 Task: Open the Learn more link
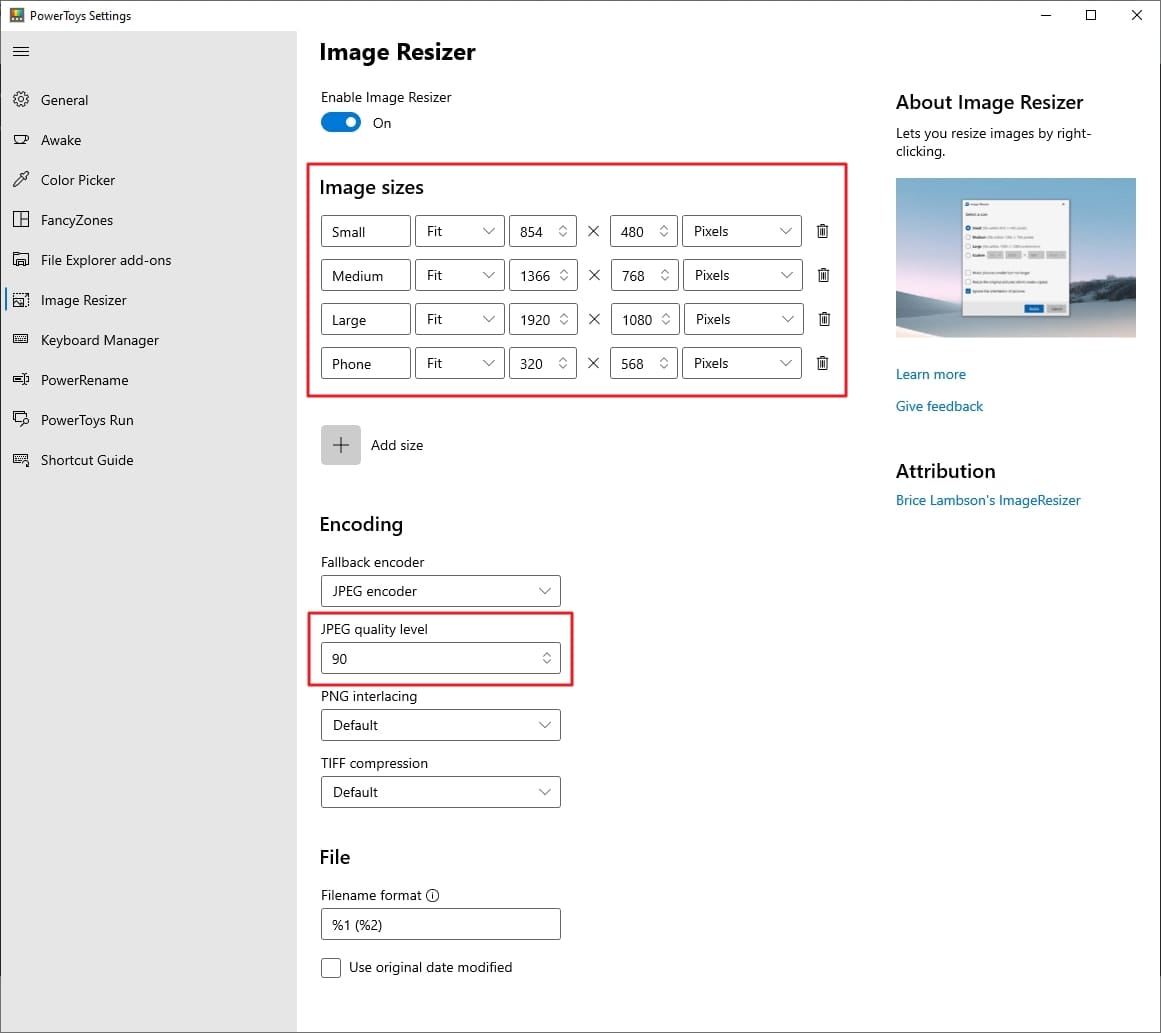coord(930,374)
